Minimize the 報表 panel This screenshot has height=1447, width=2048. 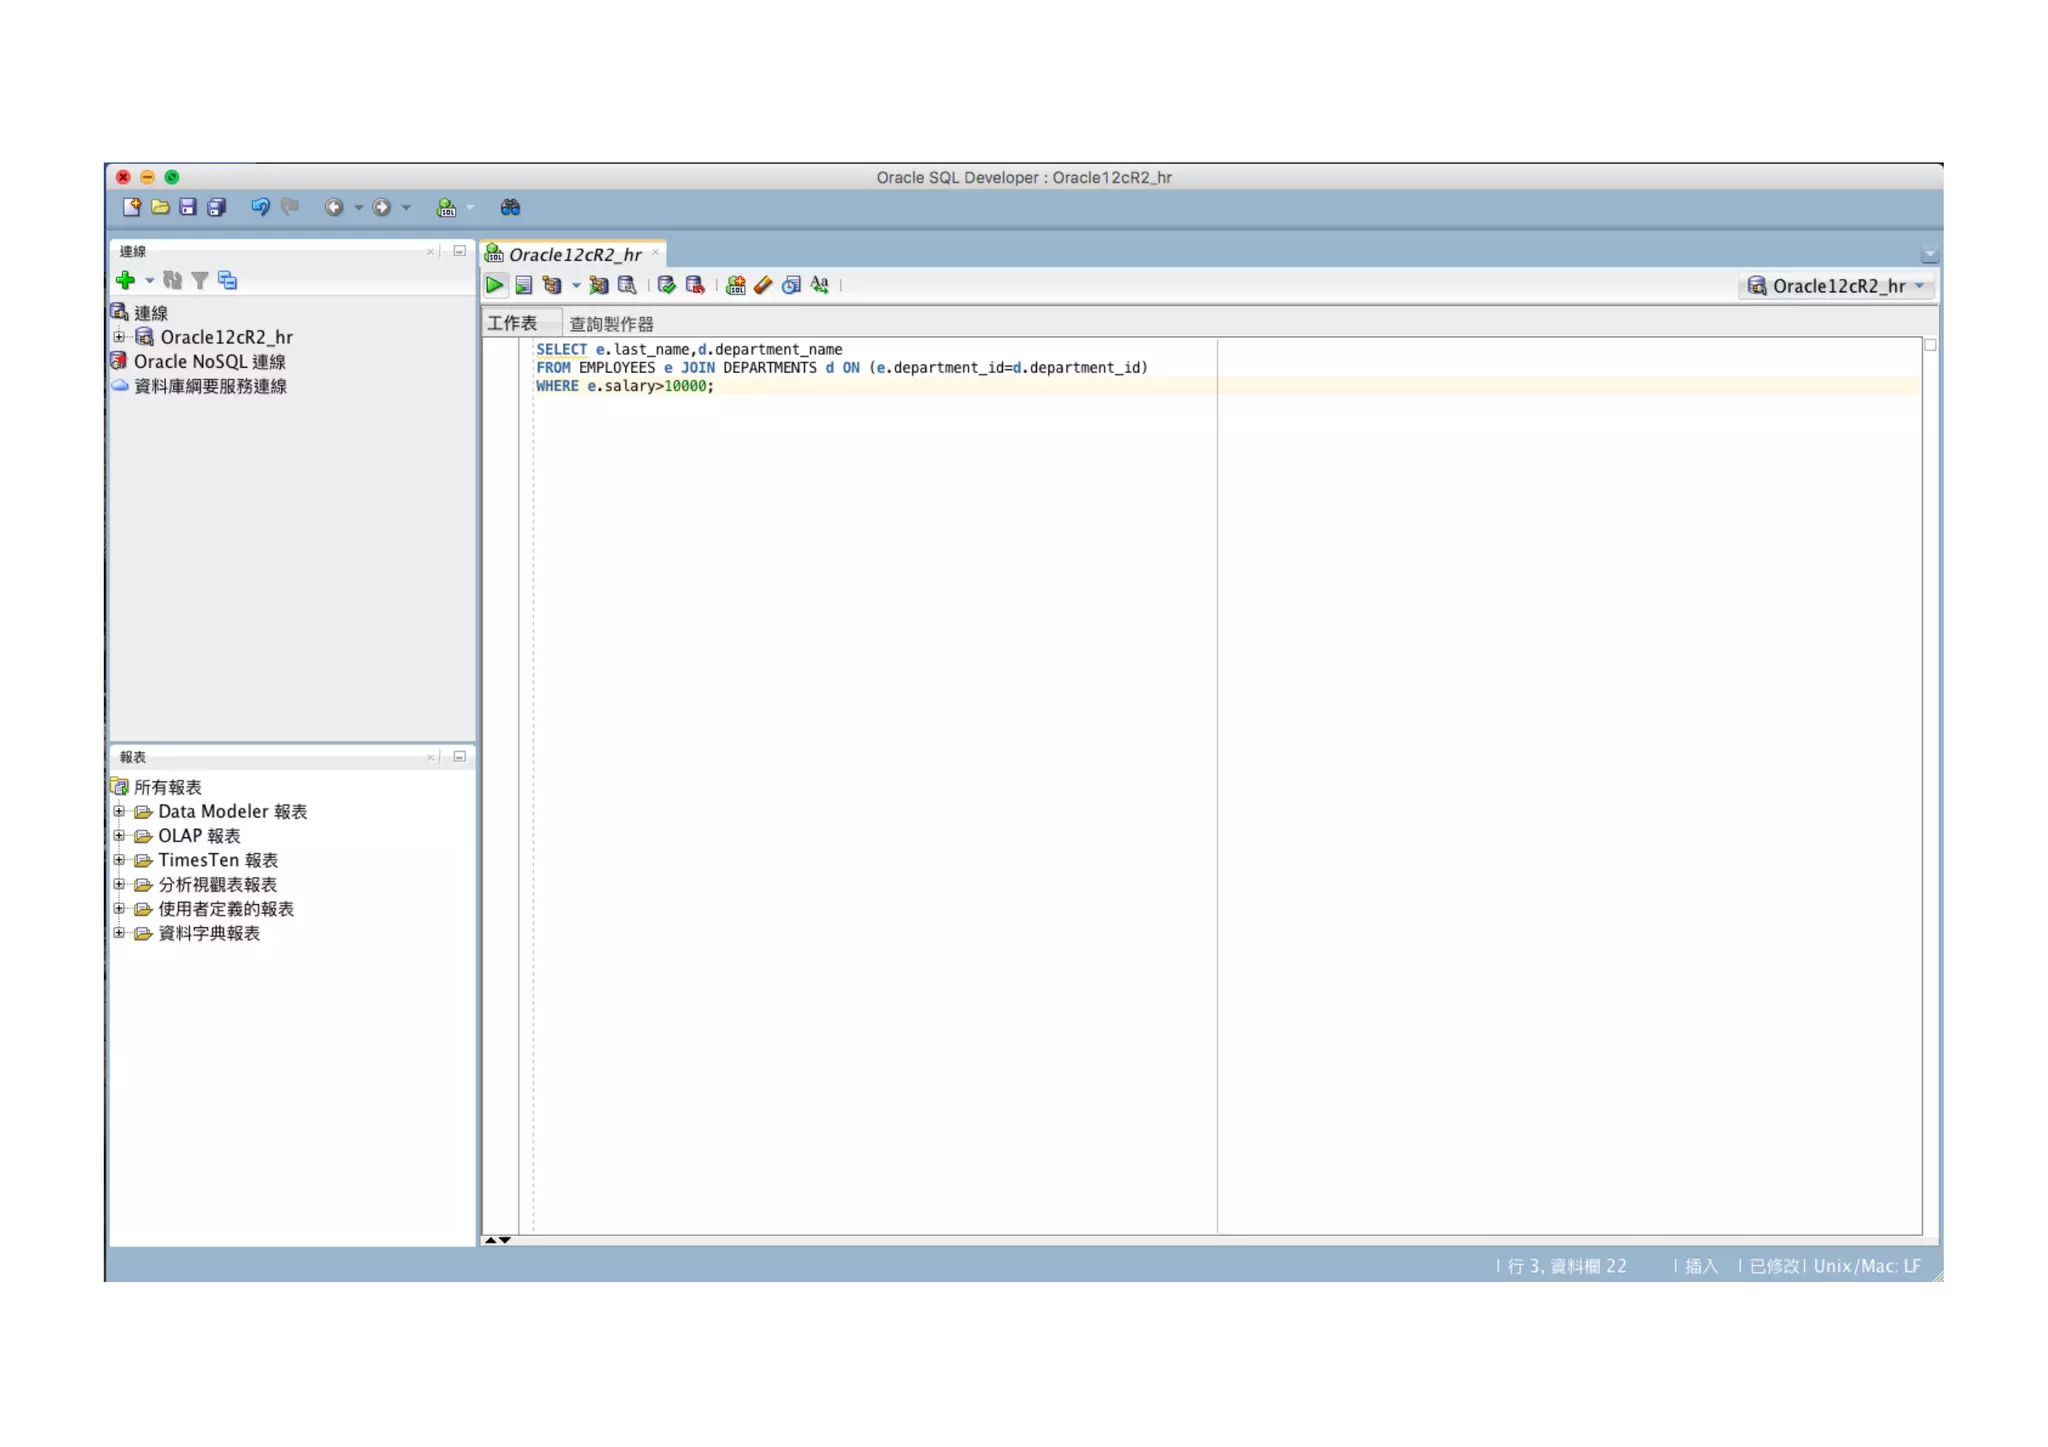click(459, 757)
